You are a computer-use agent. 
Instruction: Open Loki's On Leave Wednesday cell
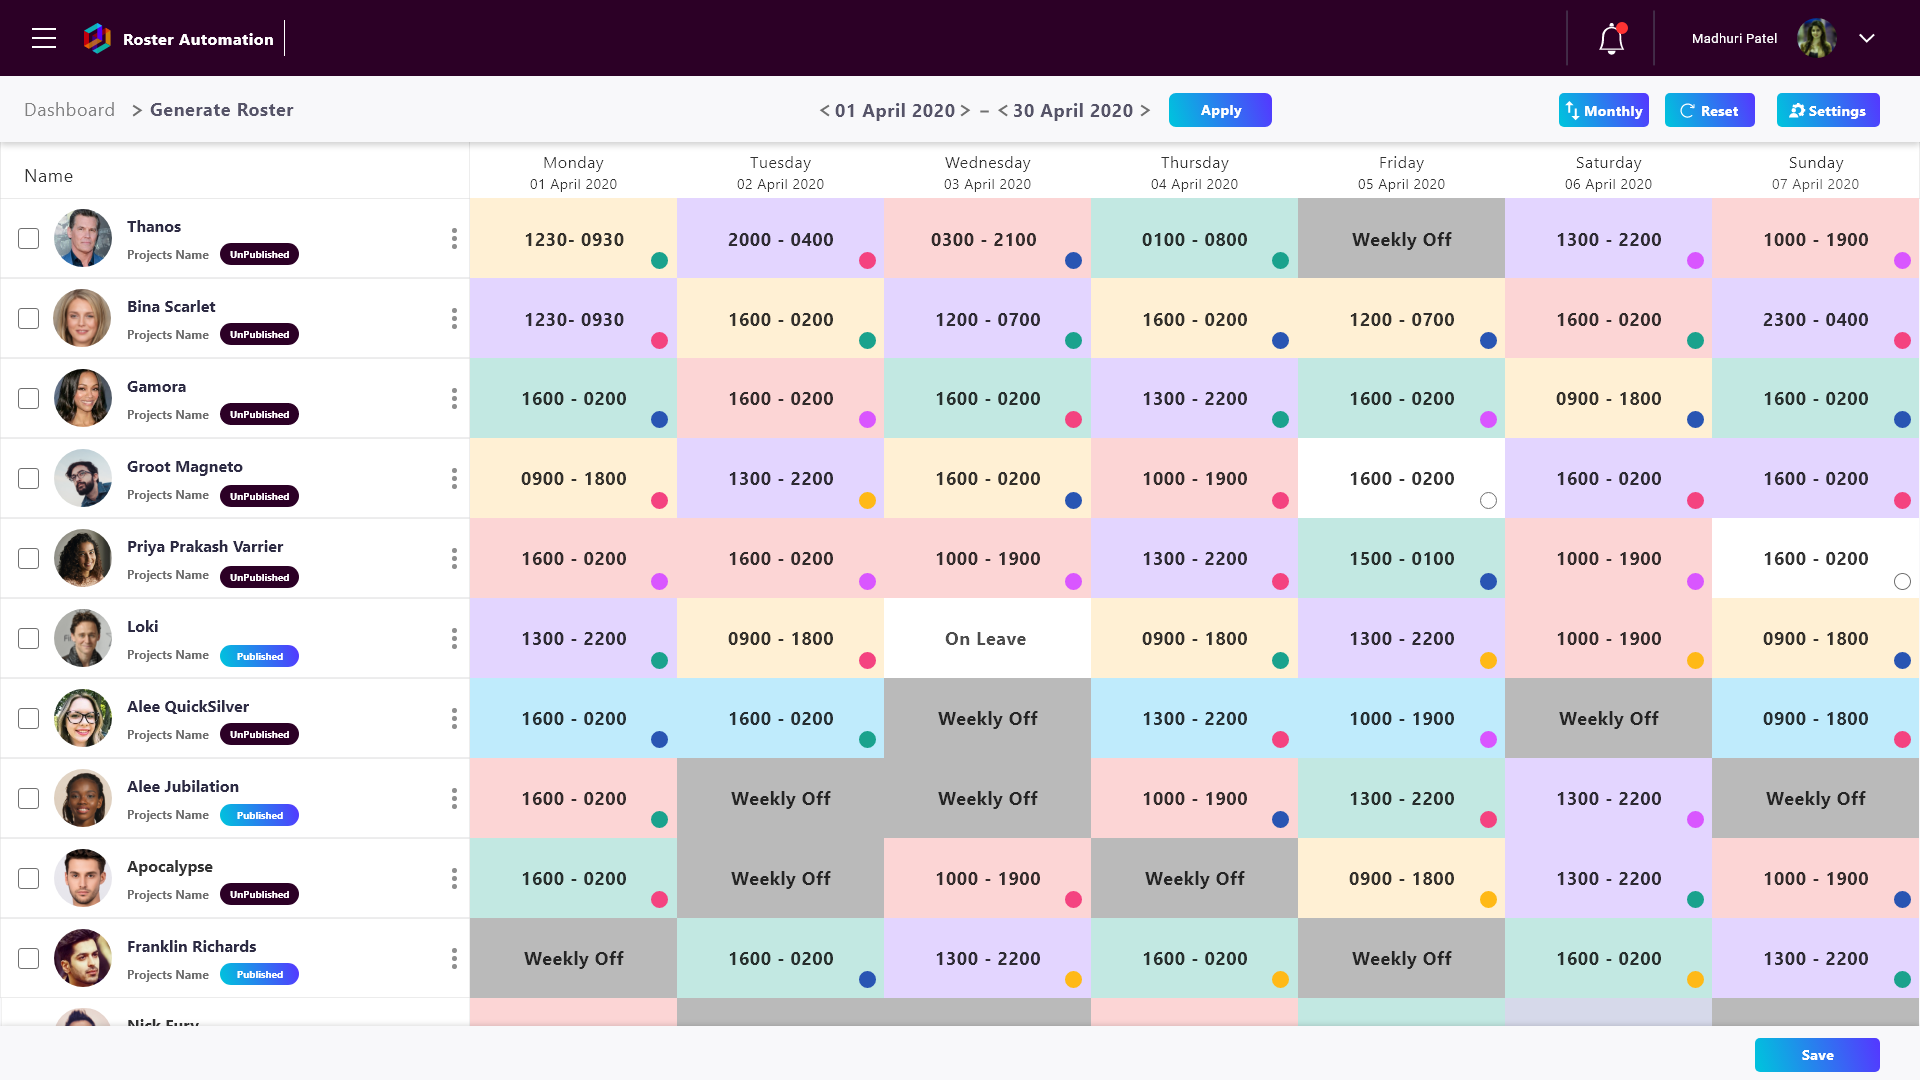986,638
